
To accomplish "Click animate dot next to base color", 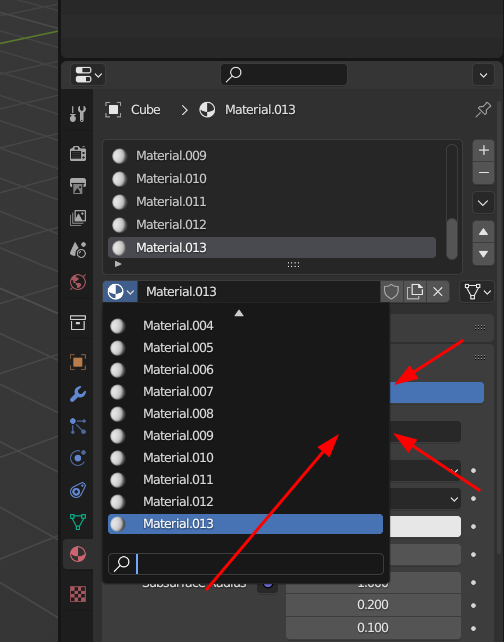I will coord(474,527).
